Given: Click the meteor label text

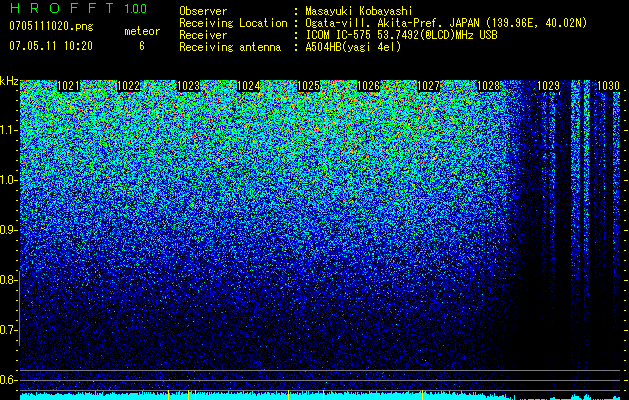Looking at the screenshot, I should [142, 31].
